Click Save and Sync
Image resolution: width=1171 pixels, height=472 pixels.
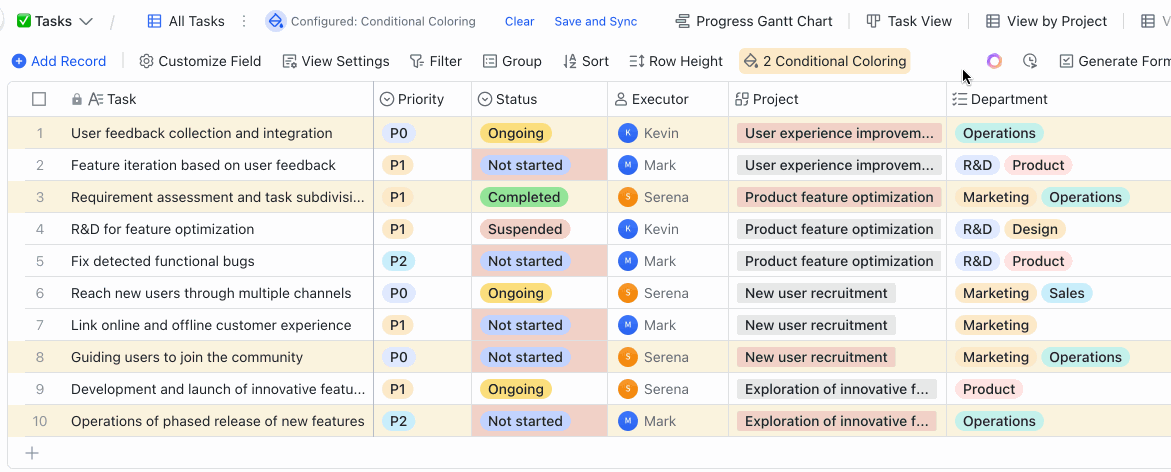tap(595, 21)
